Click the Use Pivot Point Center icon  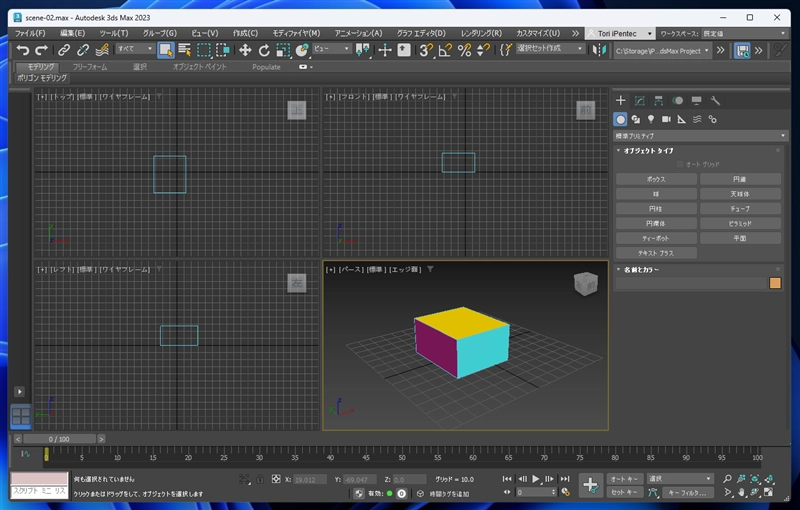(363, 50)
